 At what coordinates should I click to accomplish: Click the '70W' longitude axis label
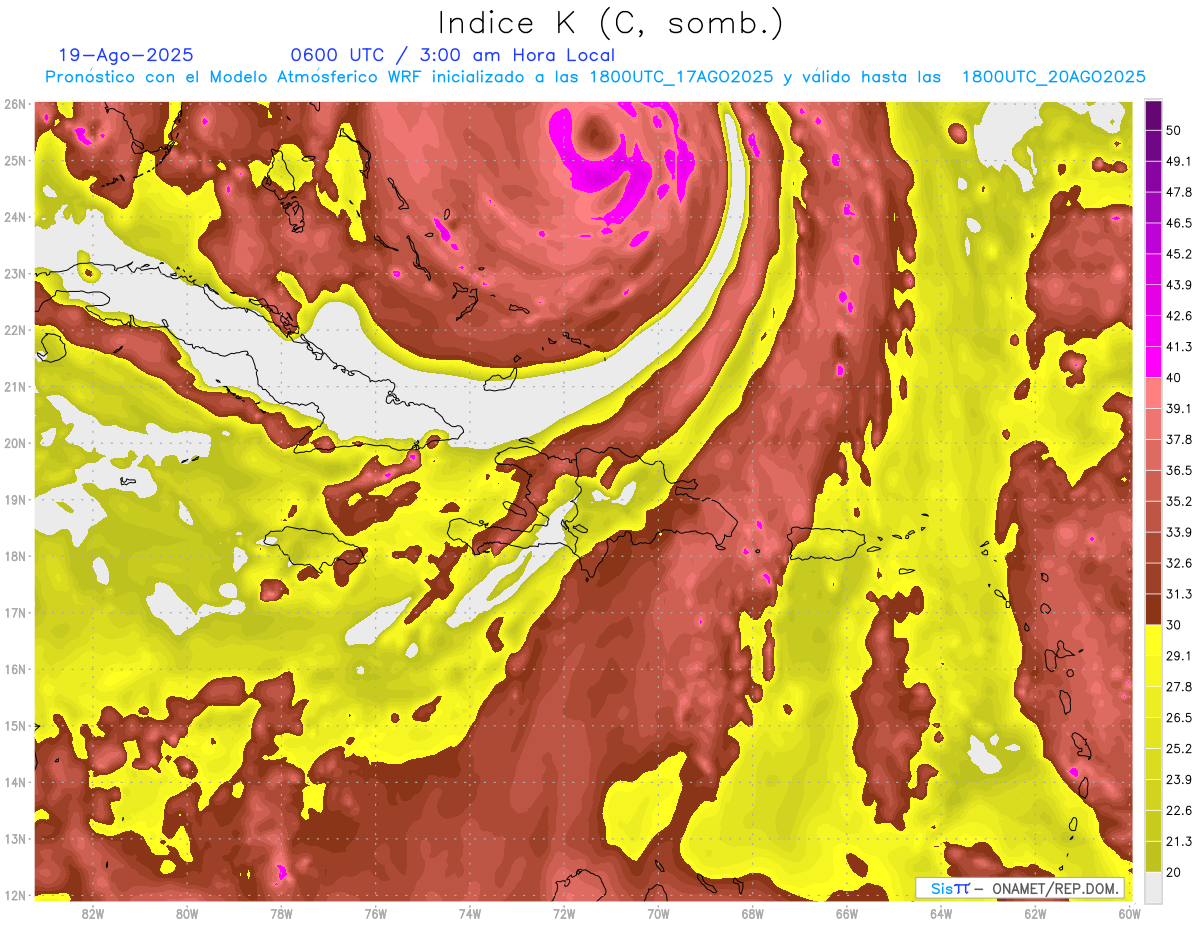(658, 913)
